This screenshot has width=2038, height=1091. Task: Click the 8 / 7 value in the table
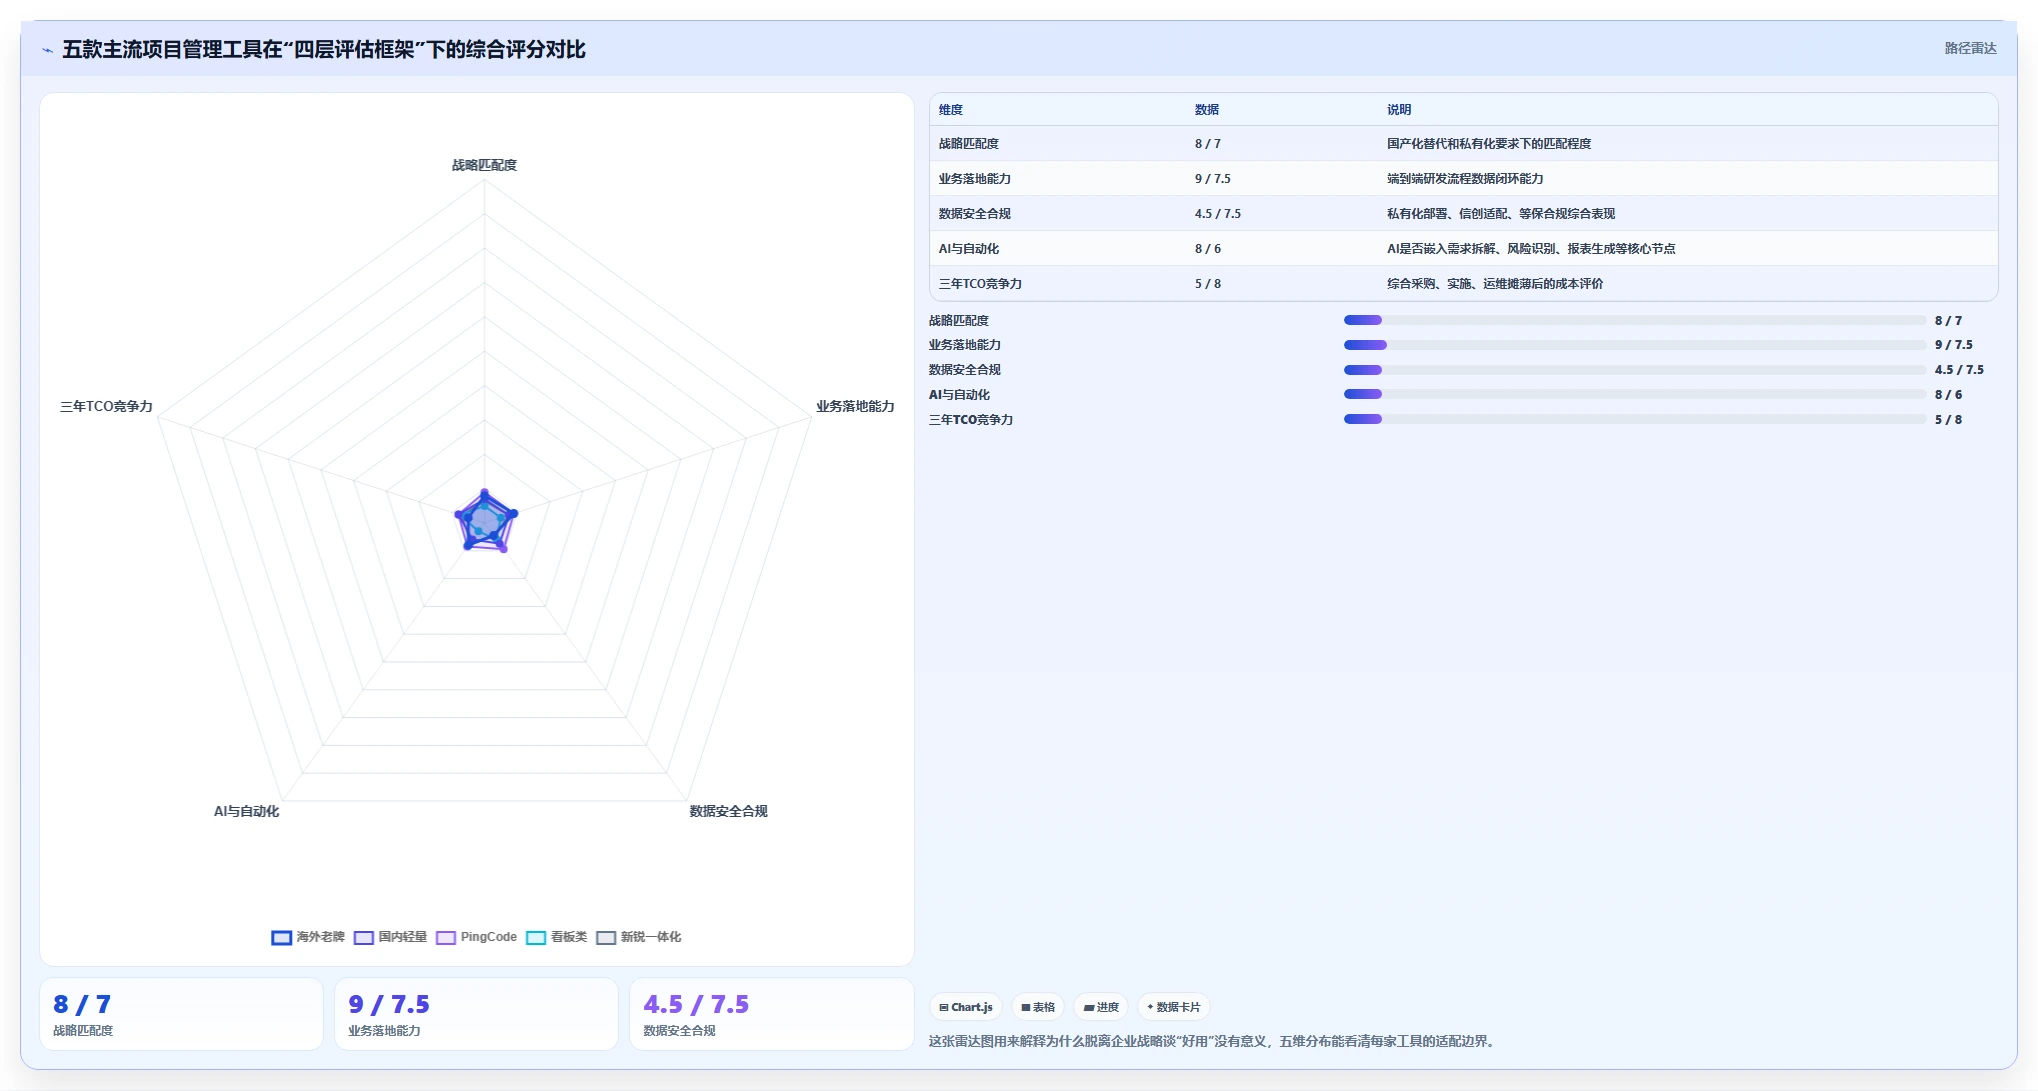[x=1208, y=144]
